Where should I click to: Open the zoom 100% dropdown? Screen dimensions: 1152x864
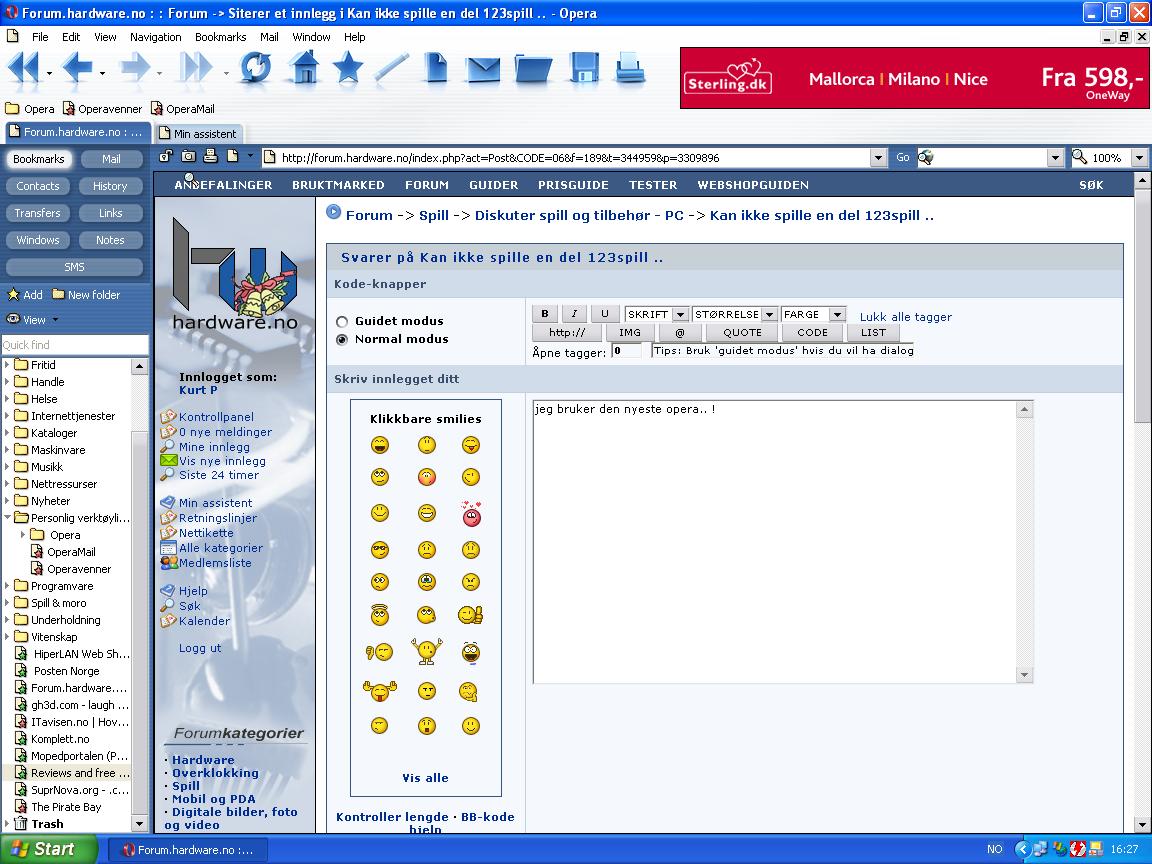(x=1139, y=157)
